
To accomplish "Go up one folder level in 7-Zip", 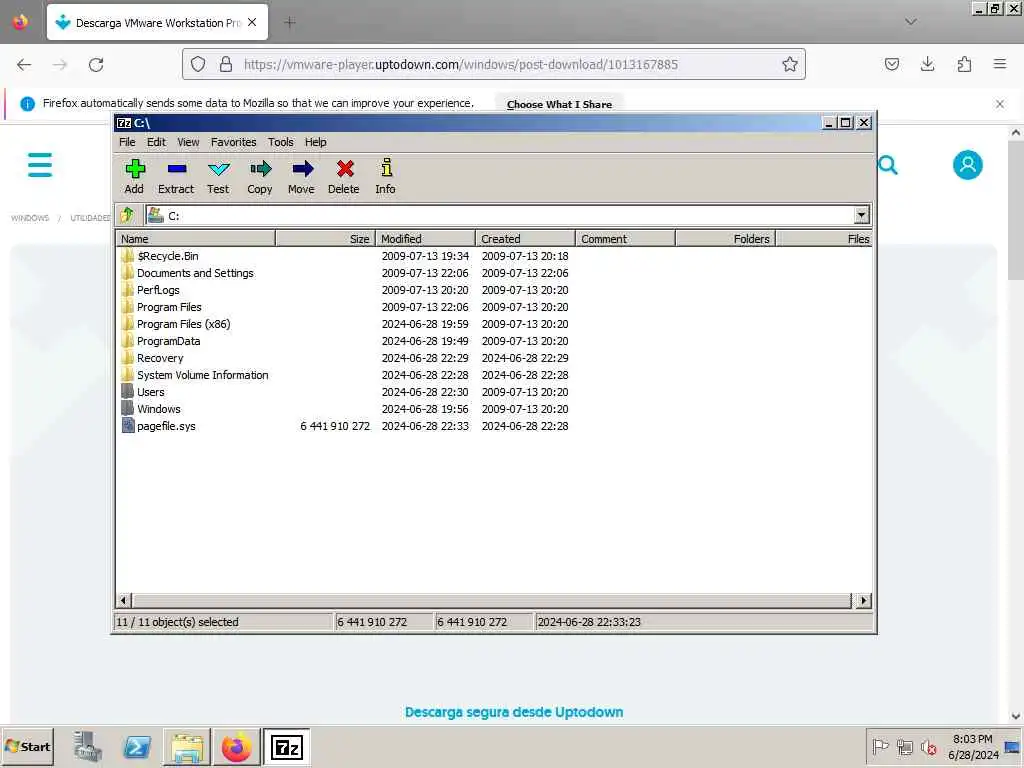I will pos(127,215).
